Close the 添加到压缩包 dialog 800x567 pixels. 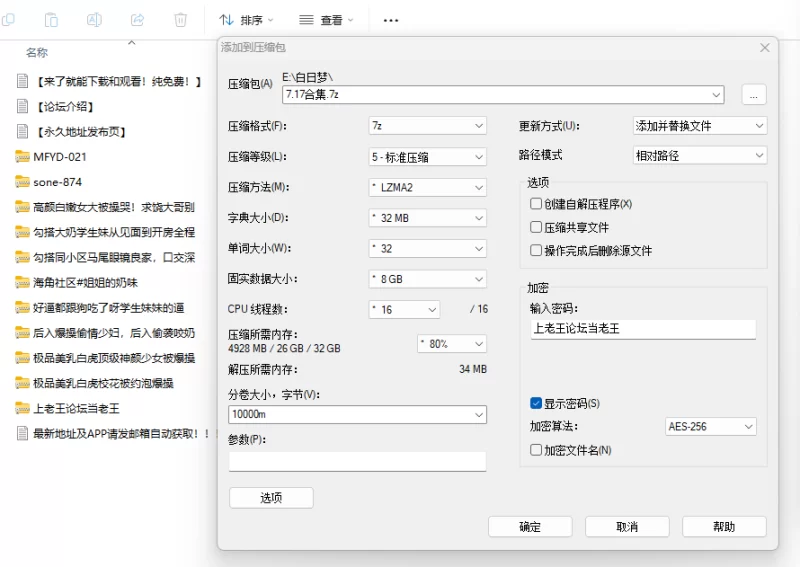click(765, 47)
